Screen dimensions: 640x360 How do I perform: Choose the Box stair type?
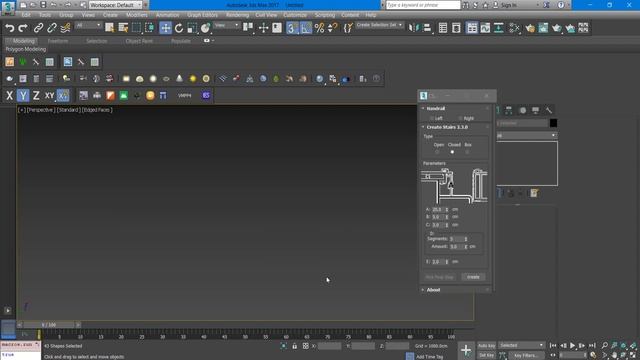467,152
